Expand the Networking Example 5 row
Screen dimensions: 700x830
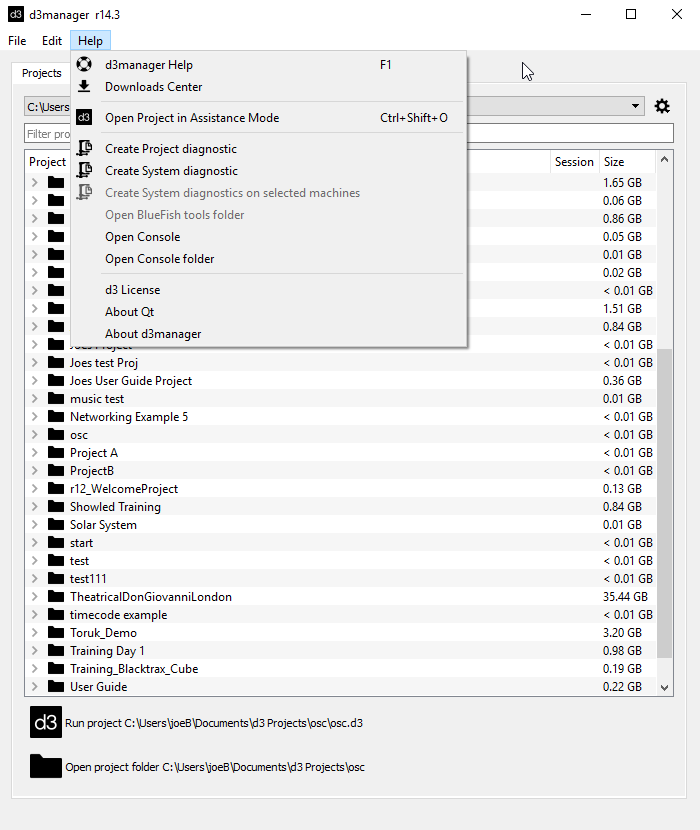click(x=34, y=417)
